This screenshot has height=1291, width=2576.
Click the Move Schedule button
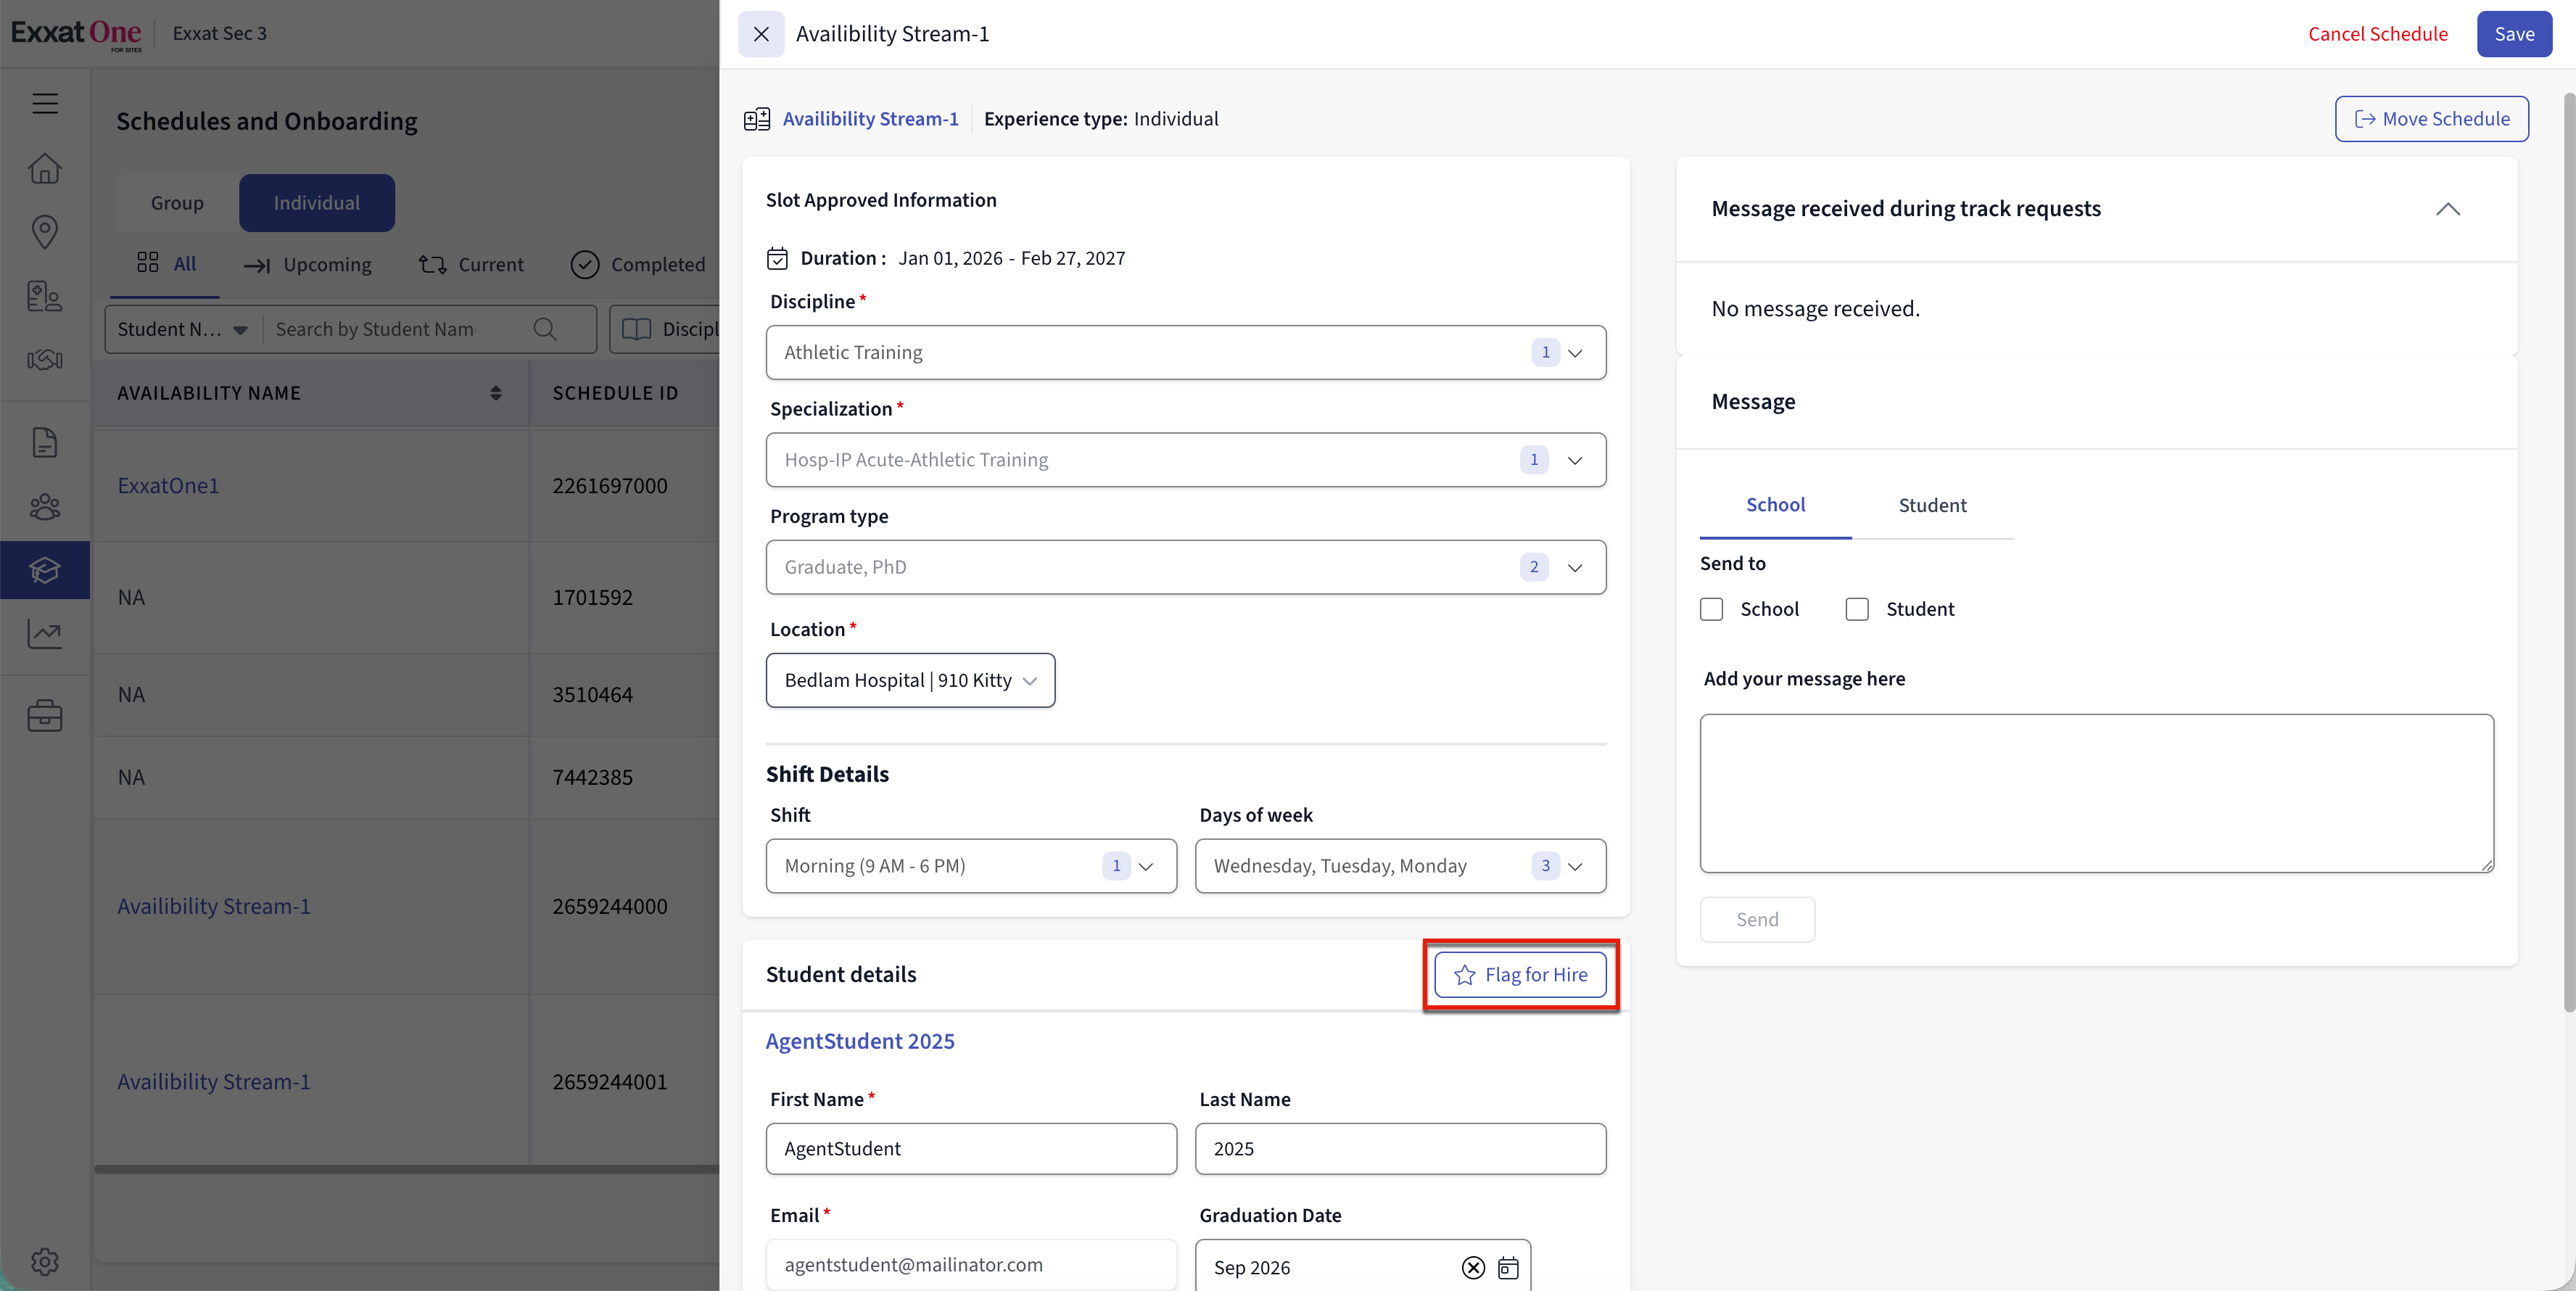[2431, 119]
